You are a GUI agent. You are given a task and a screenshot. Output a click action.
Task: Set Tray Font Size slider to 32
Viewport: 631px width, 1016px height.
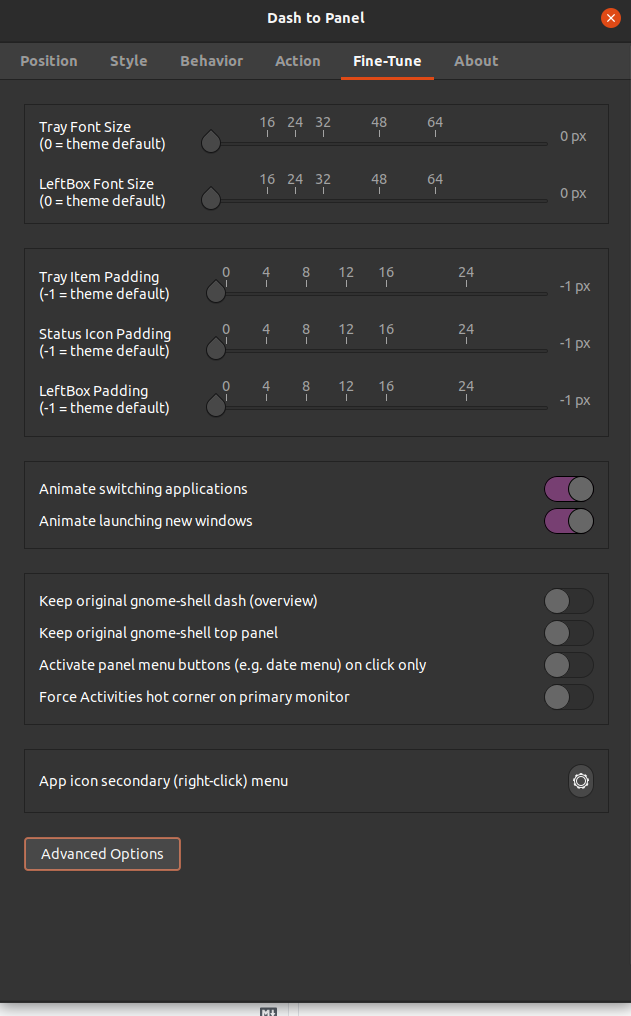[323, 143]
